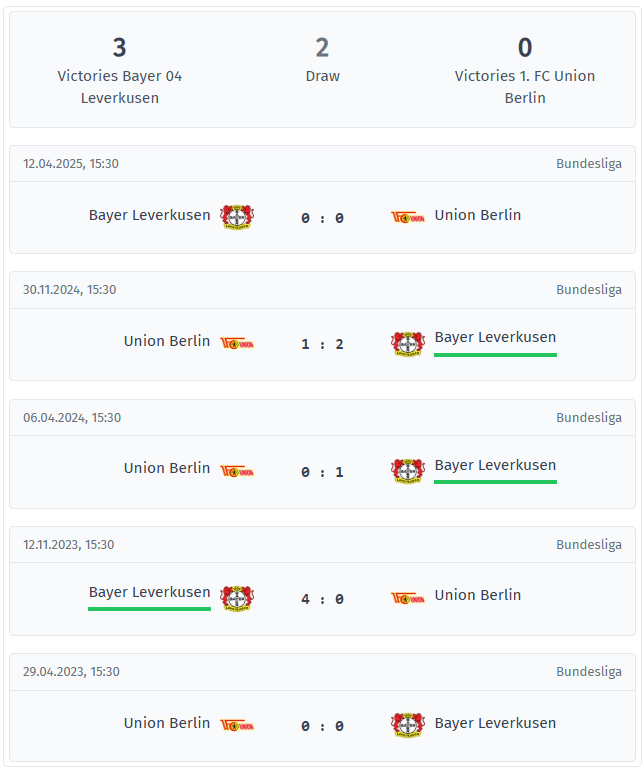
Task: Open Bayer Leverkusen team link in 12.04.2025 match
Action: click(149, 215)
